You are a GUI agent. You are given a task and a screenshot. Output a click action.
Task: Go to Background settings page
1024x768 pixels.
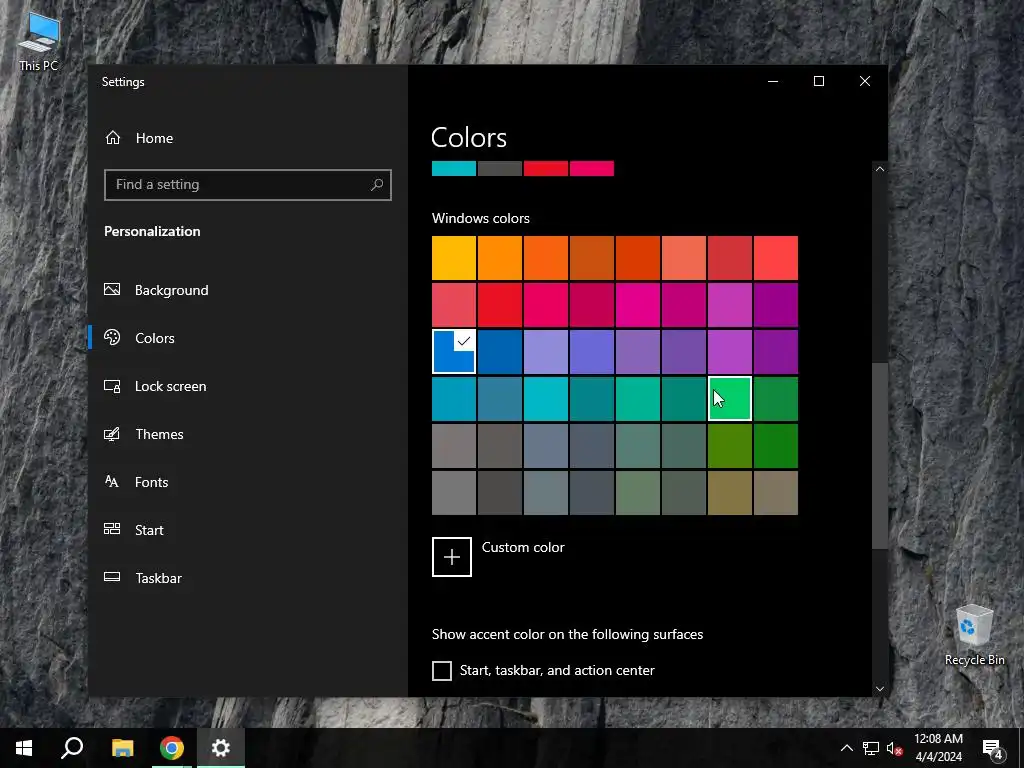[x=171, y=290]
